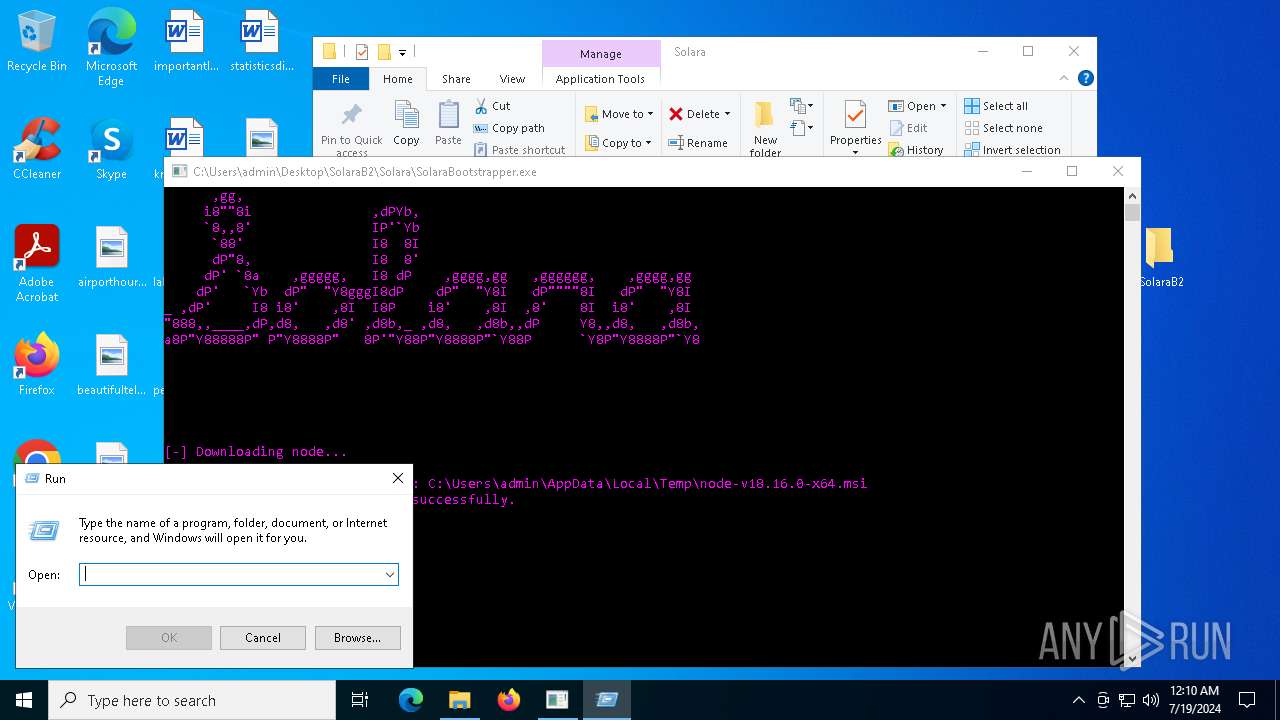The height and width of the screenshot is (720, 1280).
Task: Click Copy path in ribbon
Action: (x=509, y=128)
